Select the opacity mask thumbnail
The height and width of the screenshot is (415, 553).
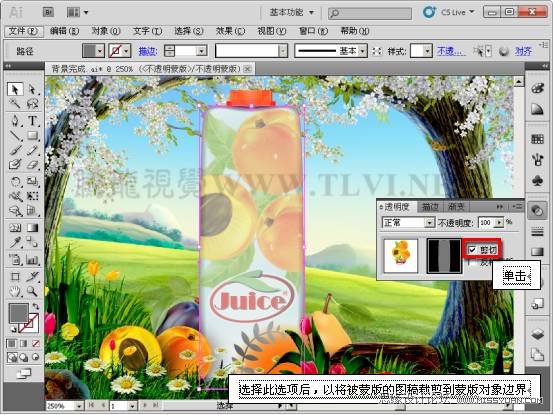(x=444, y=256)
